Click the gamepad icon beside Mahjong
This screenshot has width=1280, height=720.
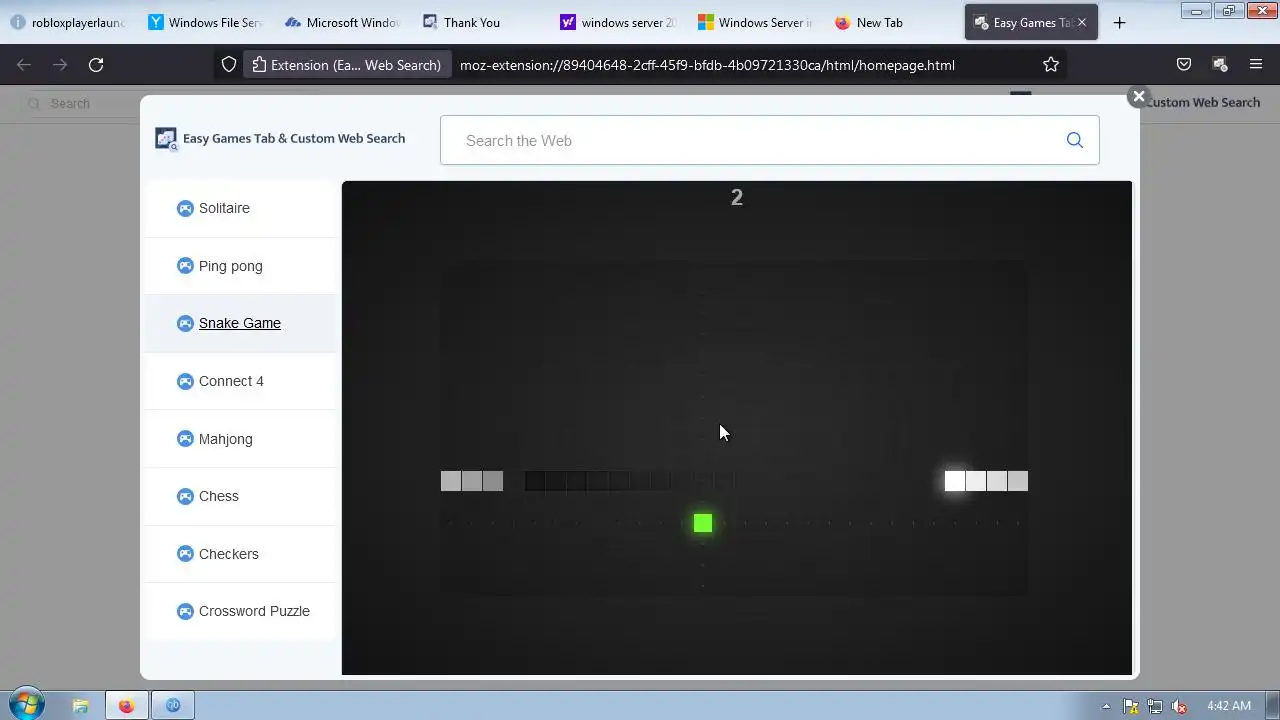tap(185, 439)
